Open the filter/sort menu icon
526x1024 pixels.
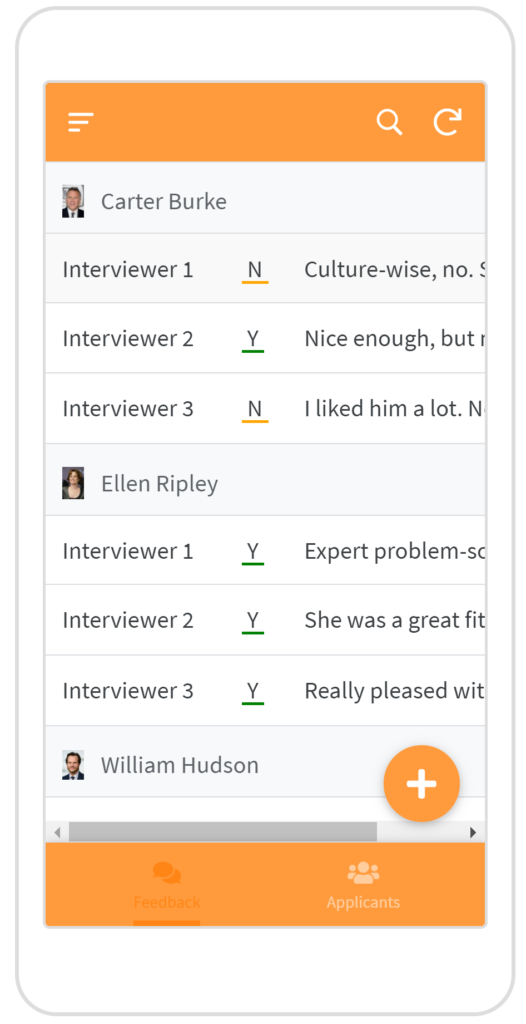click(x=81, y=122)
